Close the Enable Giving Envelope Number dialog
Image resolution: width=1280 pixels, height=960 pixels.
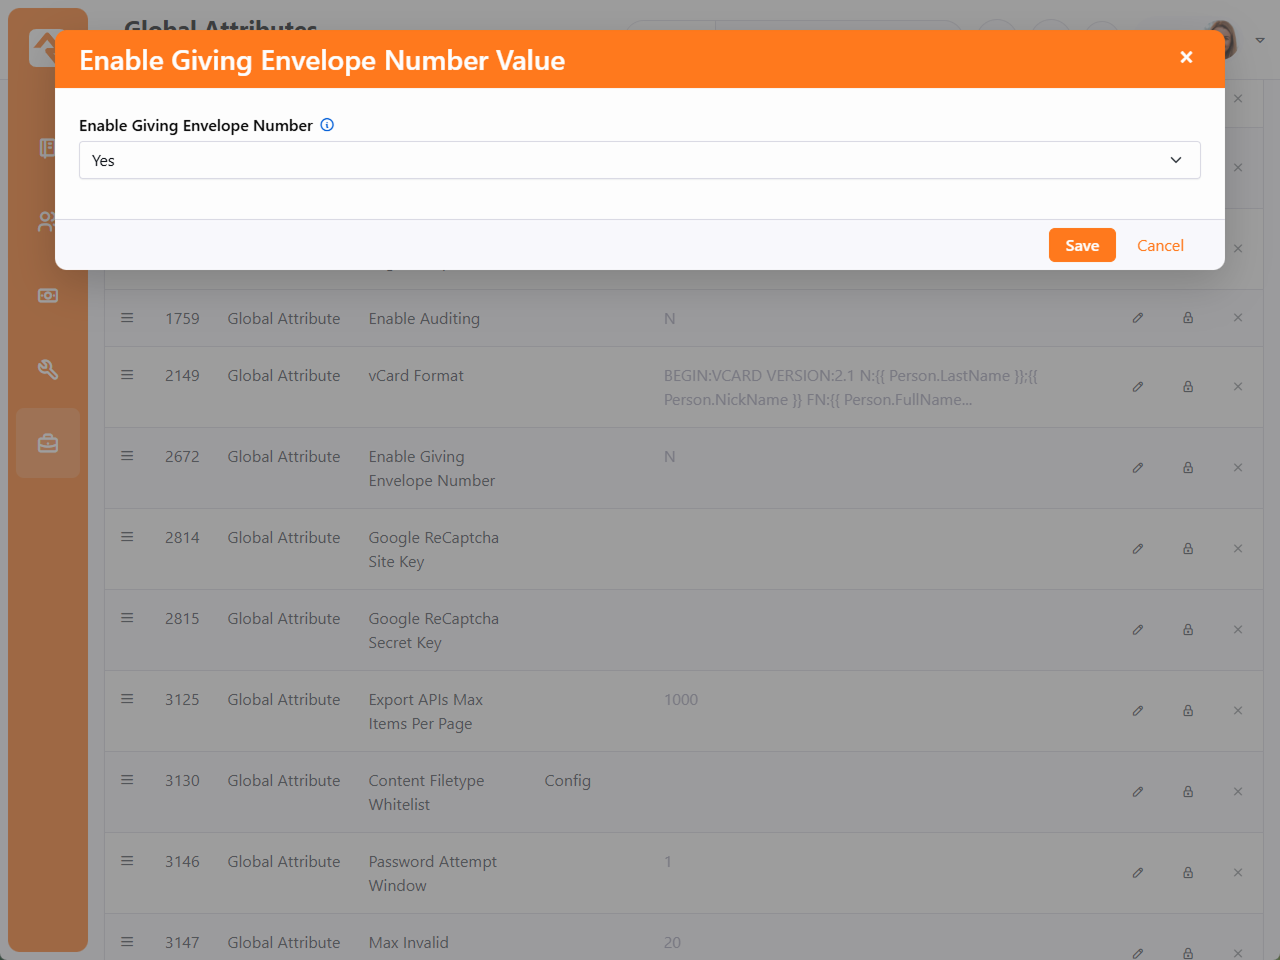(x=1186, y=58)
